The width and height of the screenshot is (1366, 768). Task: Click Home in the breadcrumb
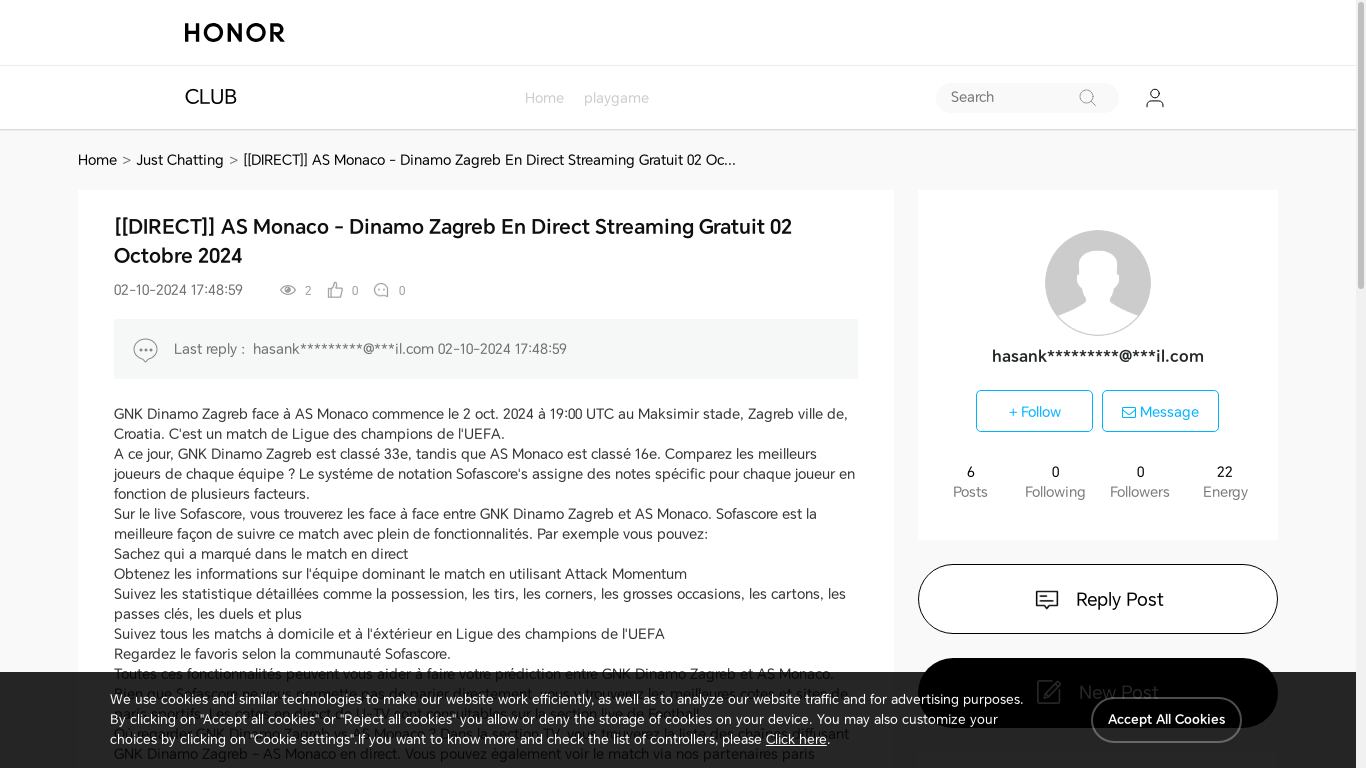click(97, 160)
